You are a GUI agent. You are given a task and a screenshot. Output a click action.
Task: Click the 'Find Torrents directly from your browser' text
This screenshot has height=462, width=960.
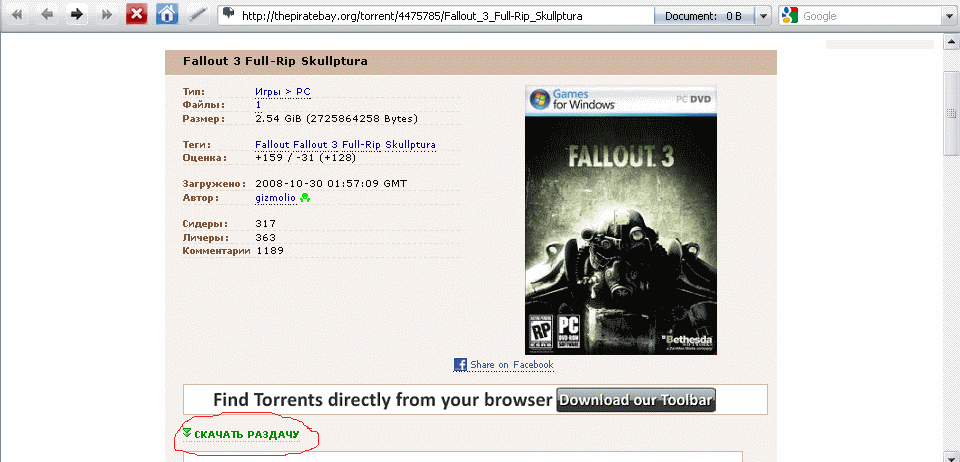coord(383,400)
